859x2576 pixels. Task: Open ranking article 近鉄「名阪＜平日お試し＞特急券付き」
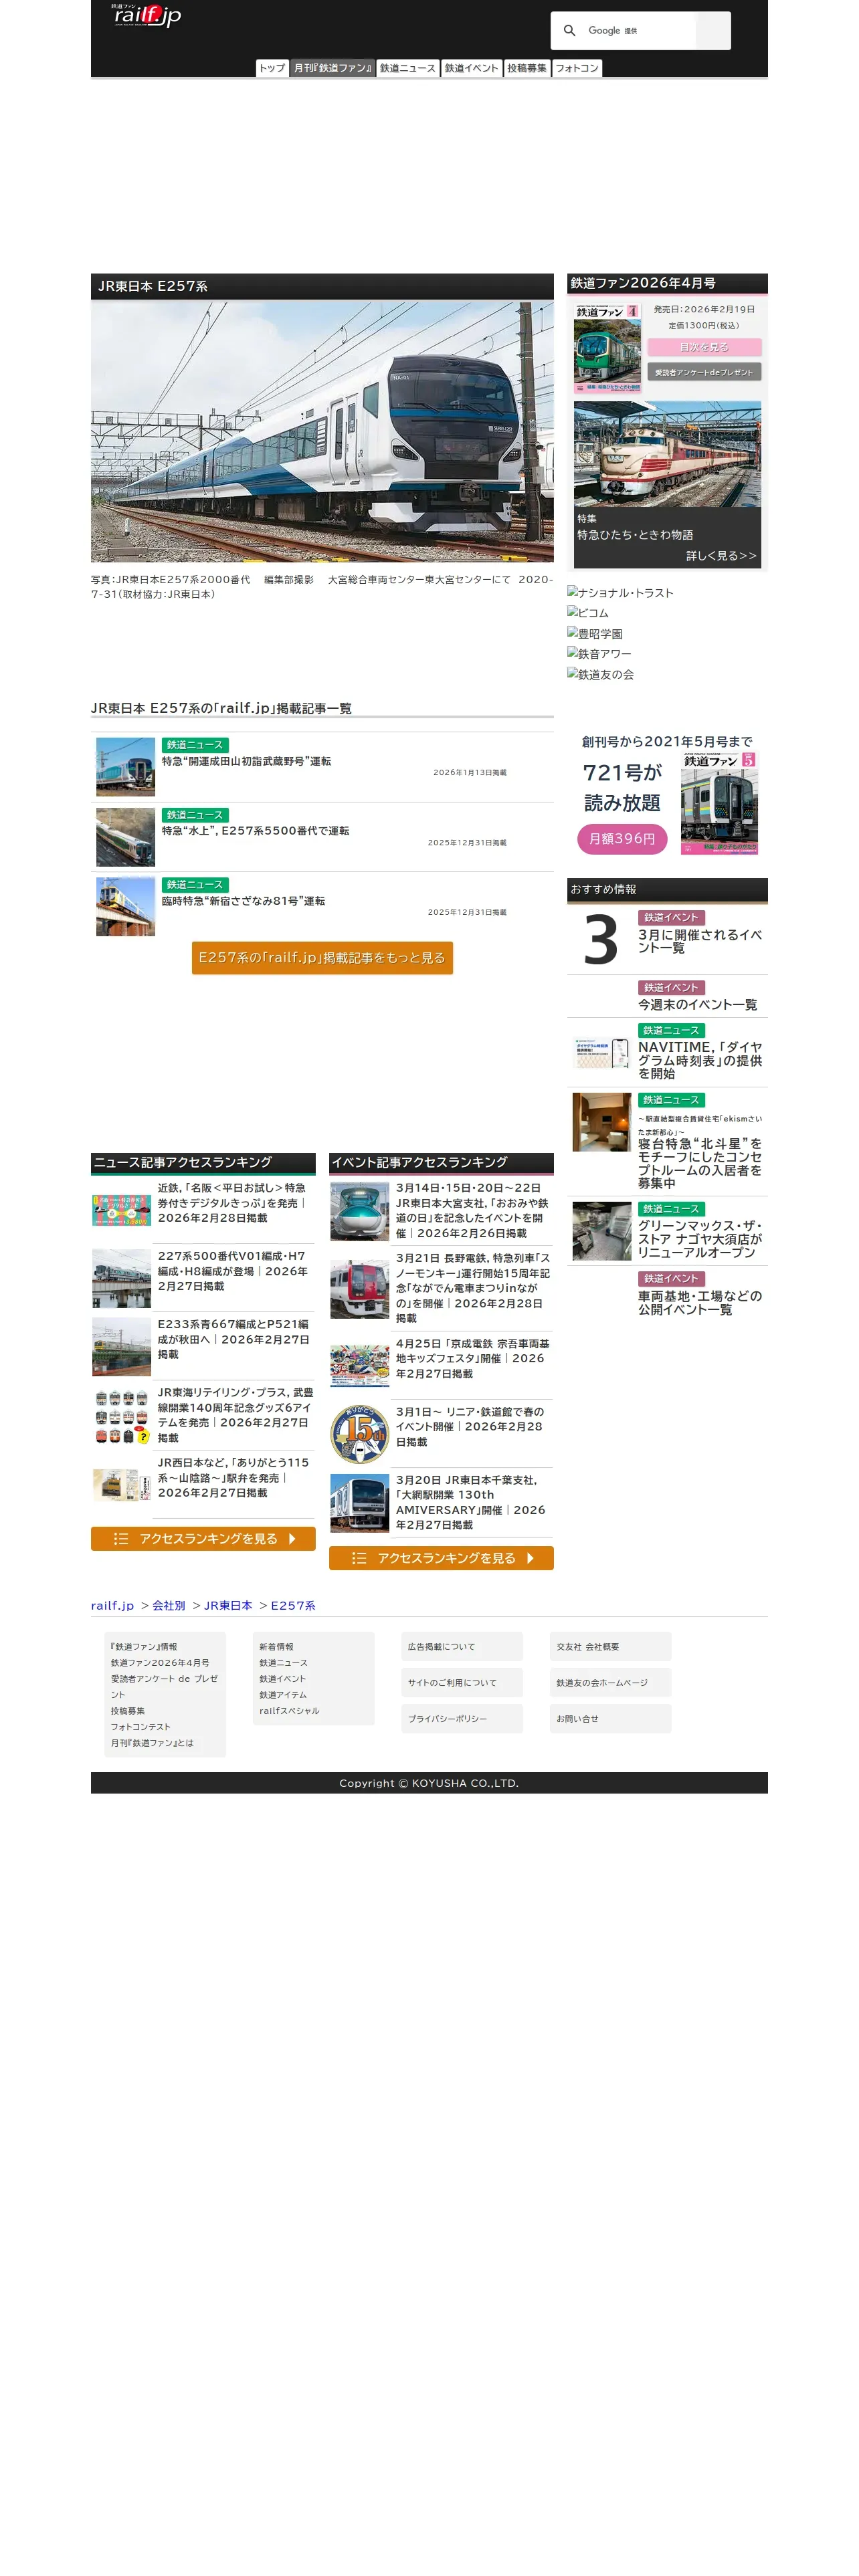point(233,1203)
